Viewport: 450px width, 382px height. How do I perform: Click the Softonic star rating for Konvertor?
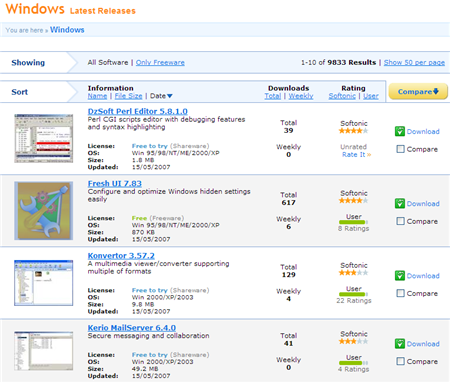click(x=353, y=273)
